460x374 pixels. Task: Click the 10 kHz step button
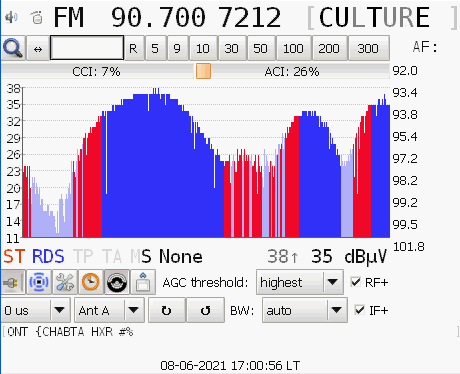(x=203, y=49)
